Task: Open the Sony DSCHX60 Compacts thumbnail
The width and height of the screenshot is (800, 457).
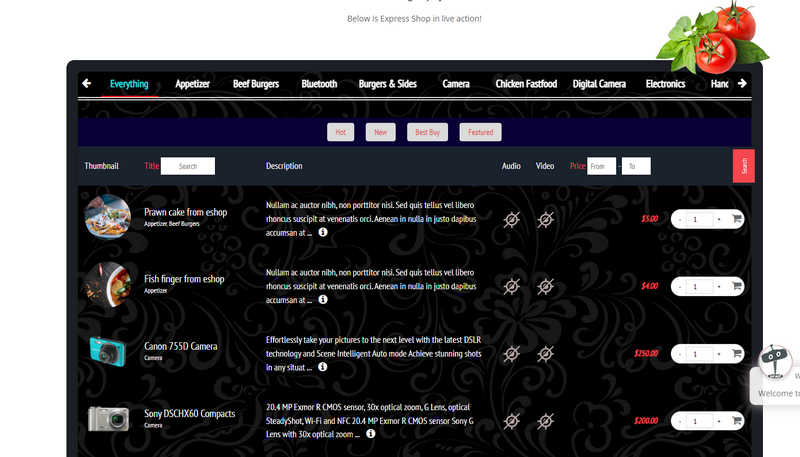Action: pyautogui.click(x=108, y=419)
